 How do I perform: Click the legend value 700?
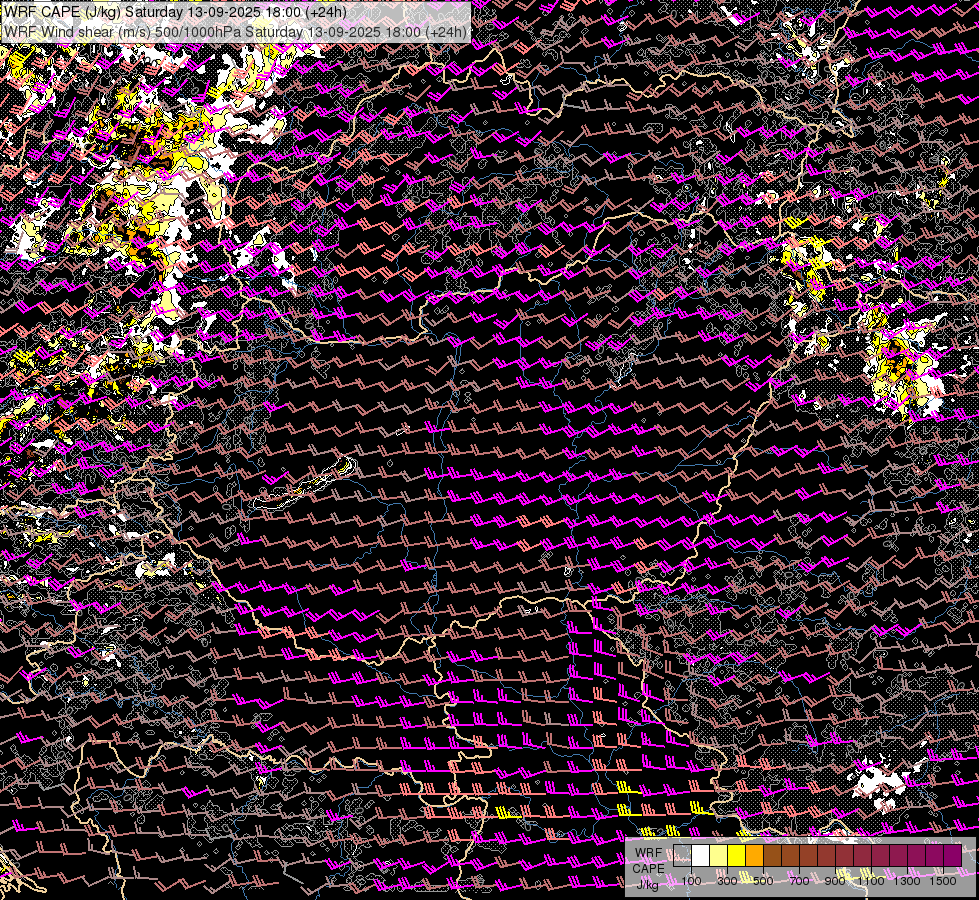pos(799,881)
